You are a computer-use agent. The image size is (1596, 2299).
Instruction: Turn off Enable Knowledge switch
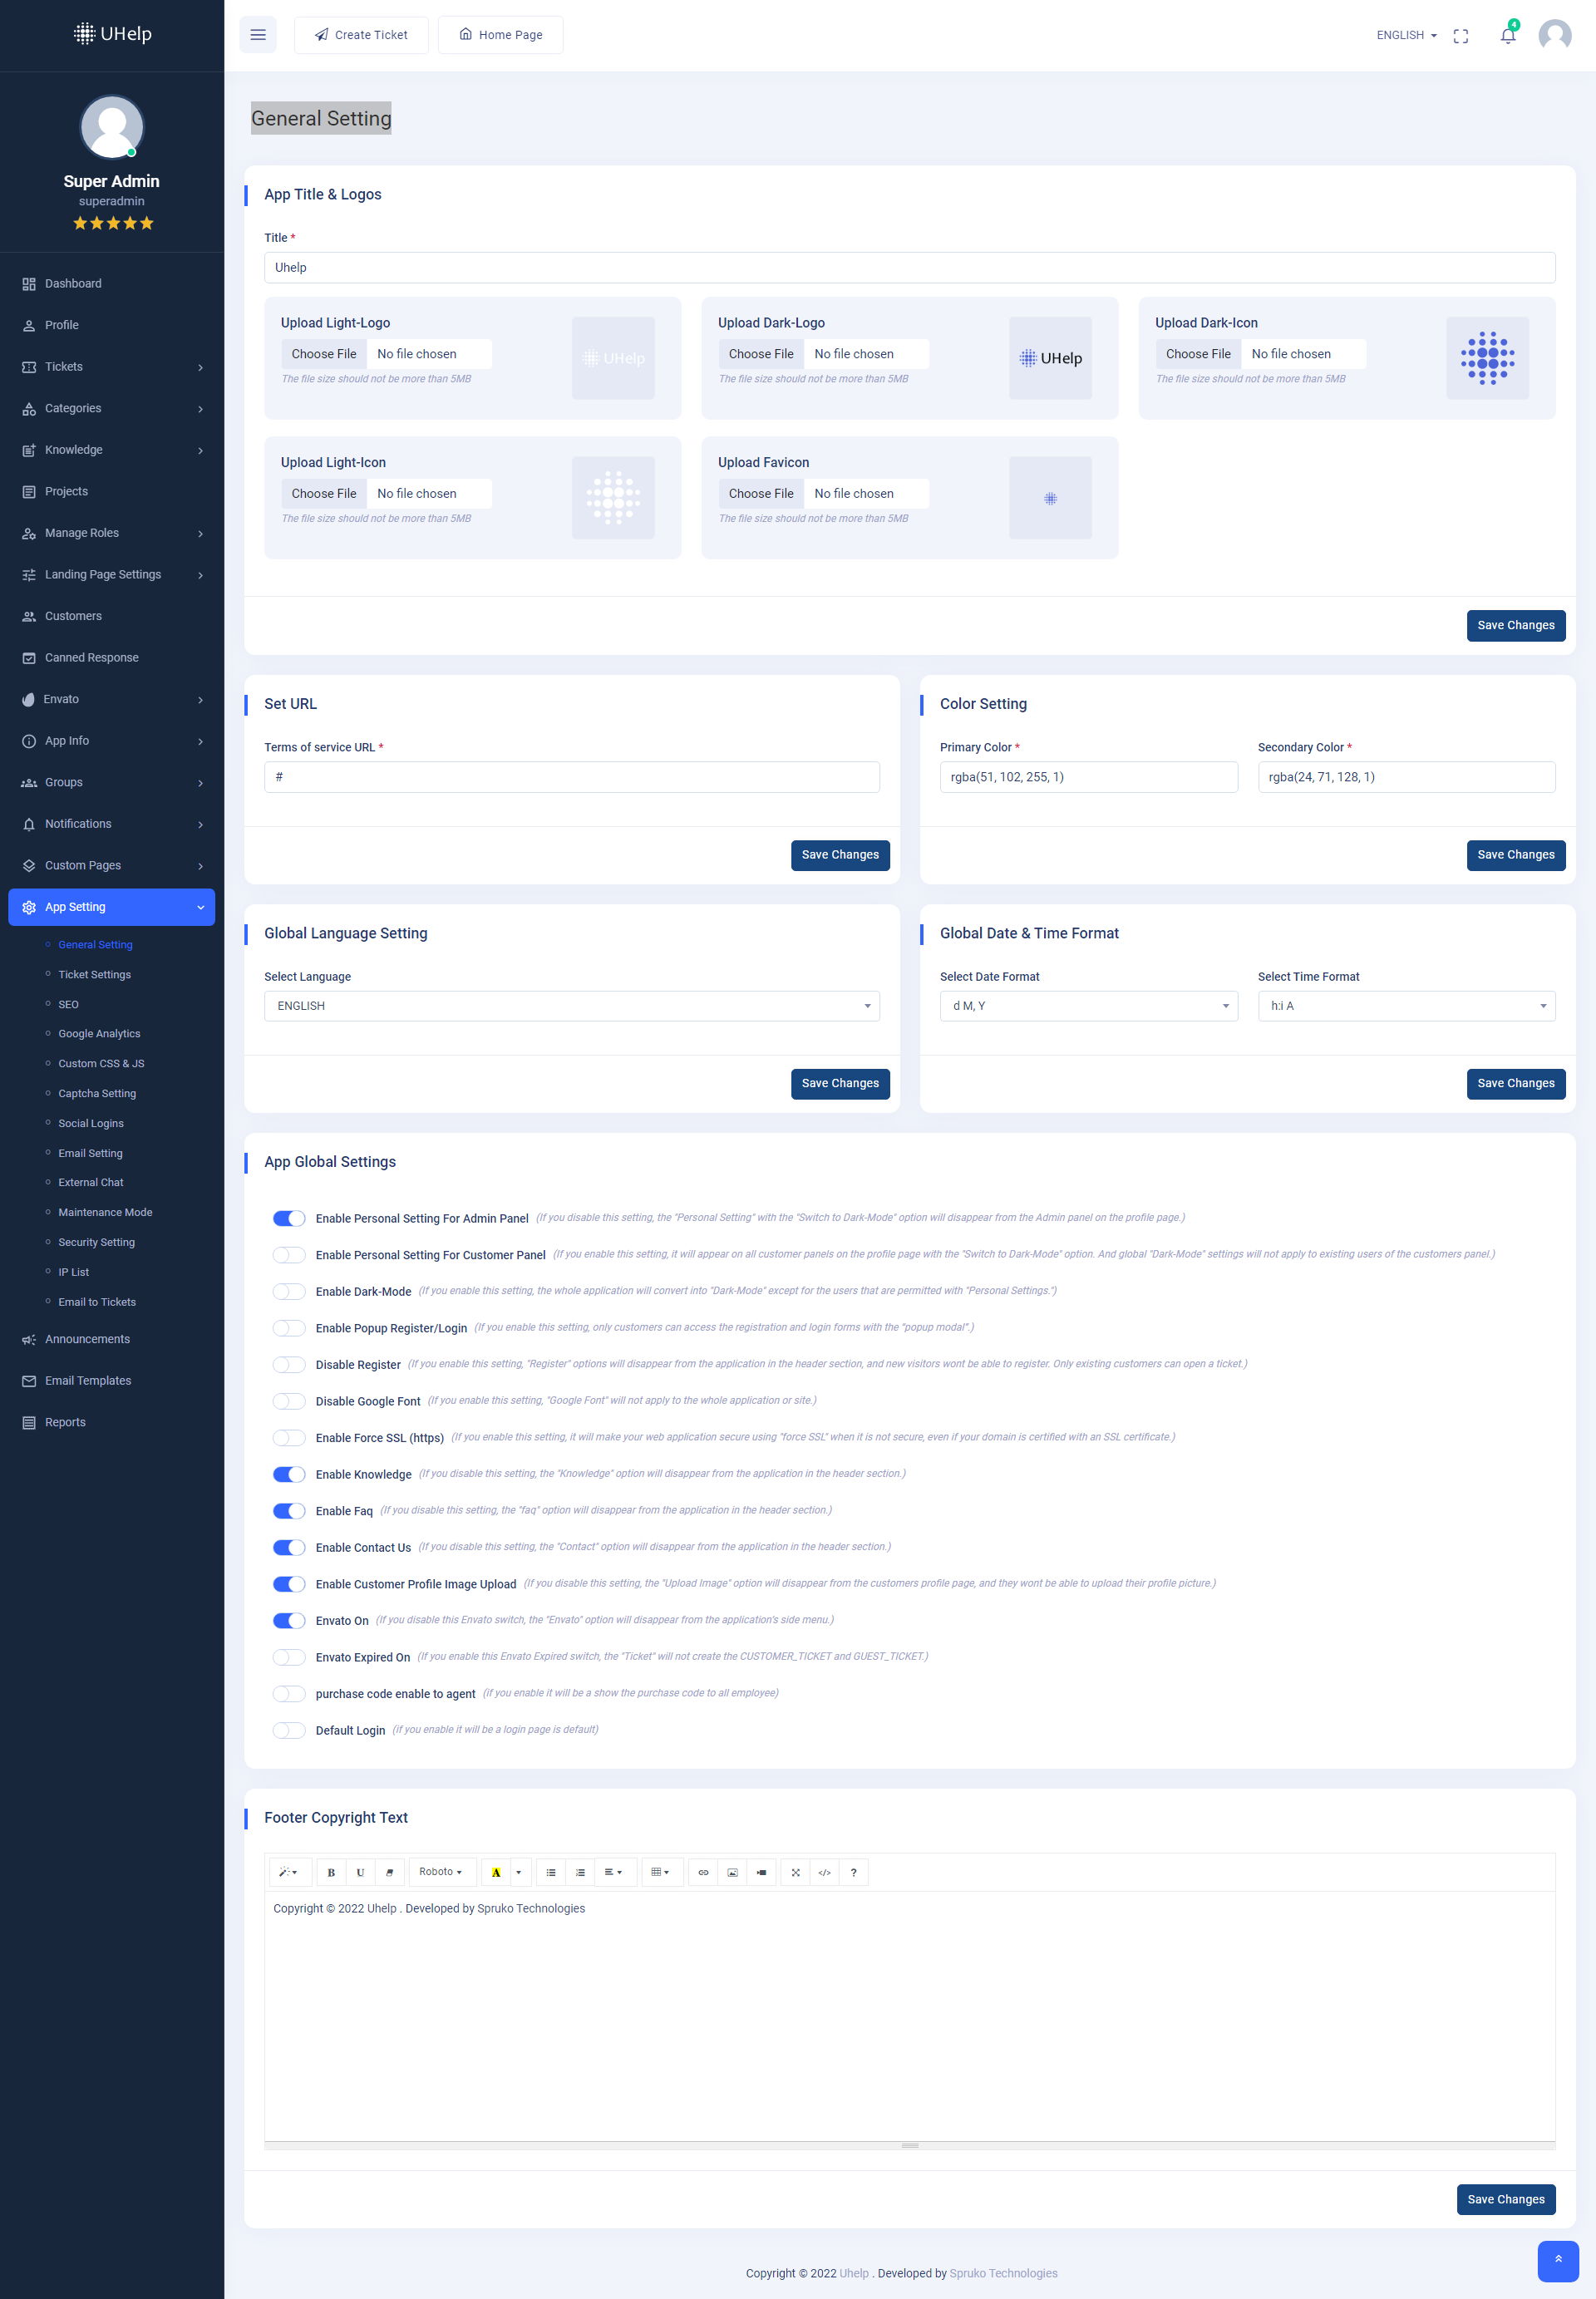click(x=289, y=1474)
